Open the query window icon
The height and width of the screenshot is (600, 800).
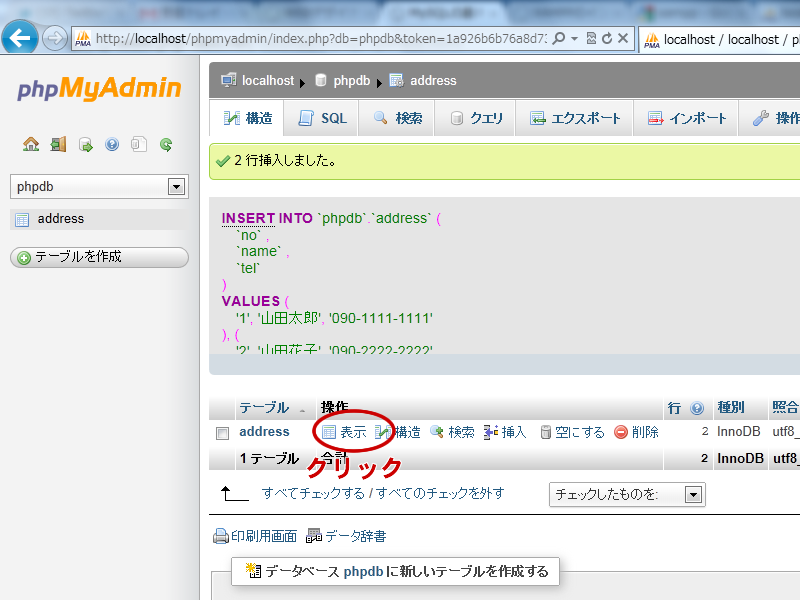coord(85,144)
